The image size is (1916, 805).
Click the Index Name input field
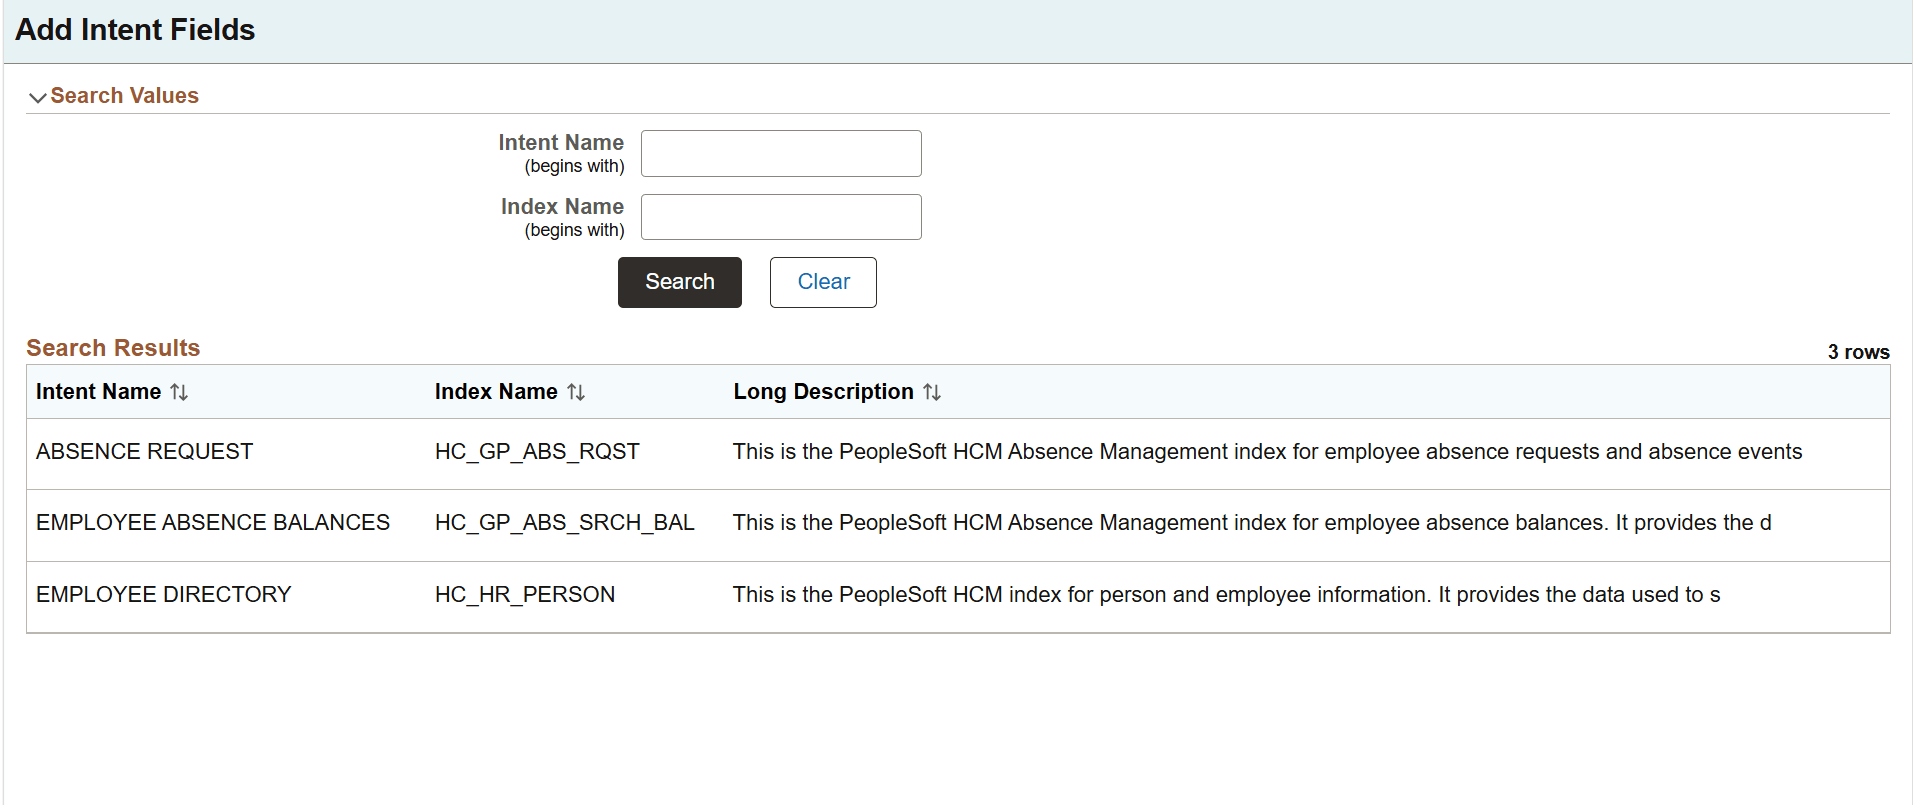click(x=781, y=217)
